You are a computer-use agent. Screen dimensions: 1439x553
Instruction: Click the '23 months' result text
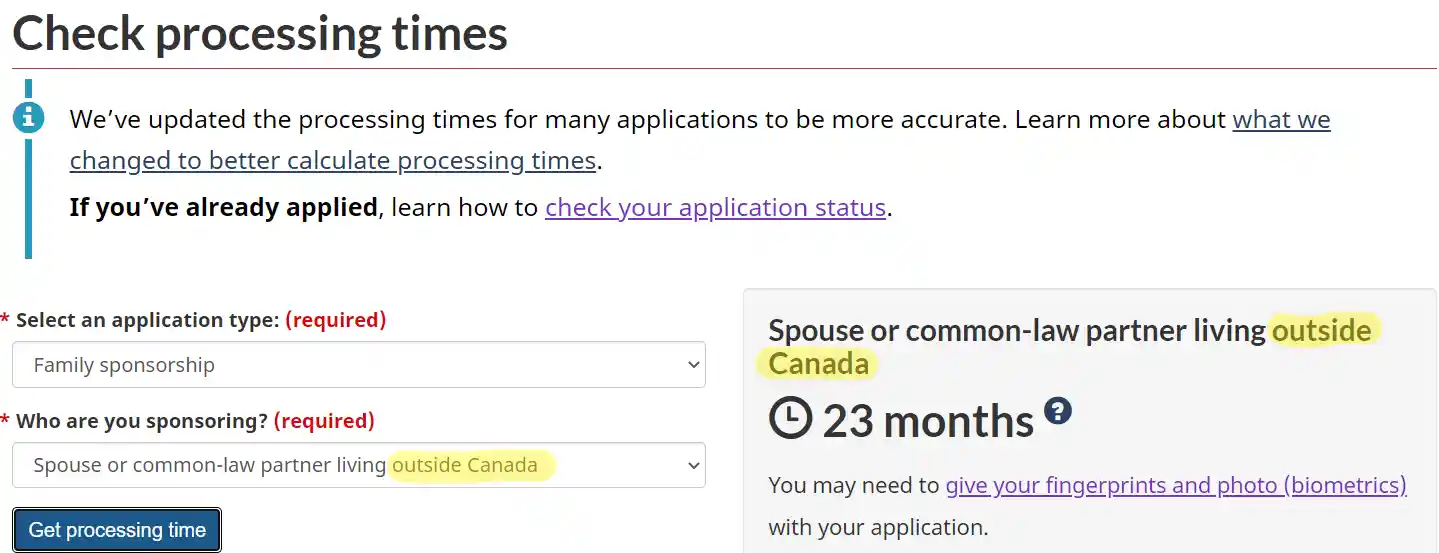(x=928, y=421)
